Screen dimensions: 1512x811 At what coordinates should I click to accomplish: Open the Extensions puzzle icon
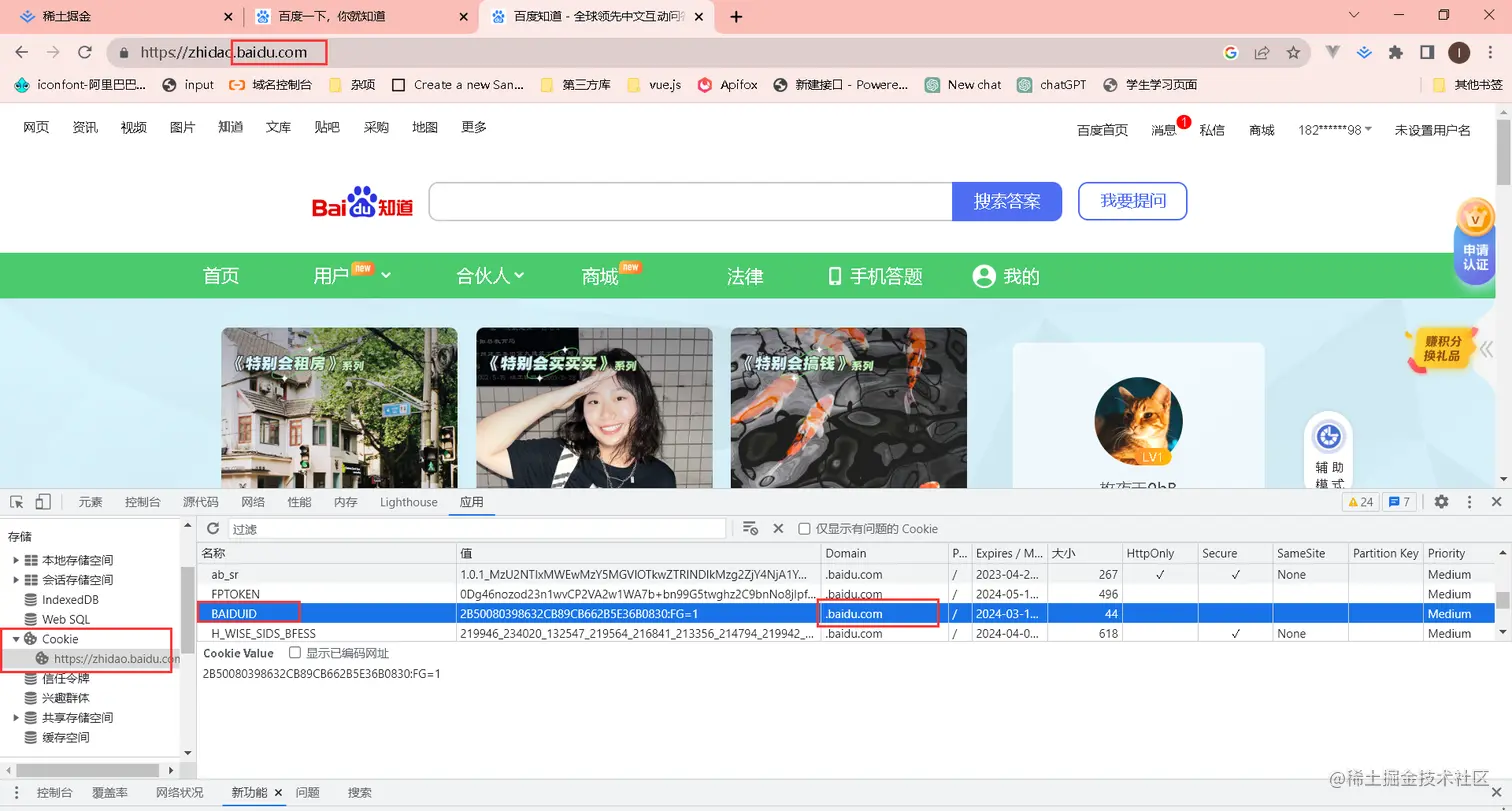(x=1396, y=52)
